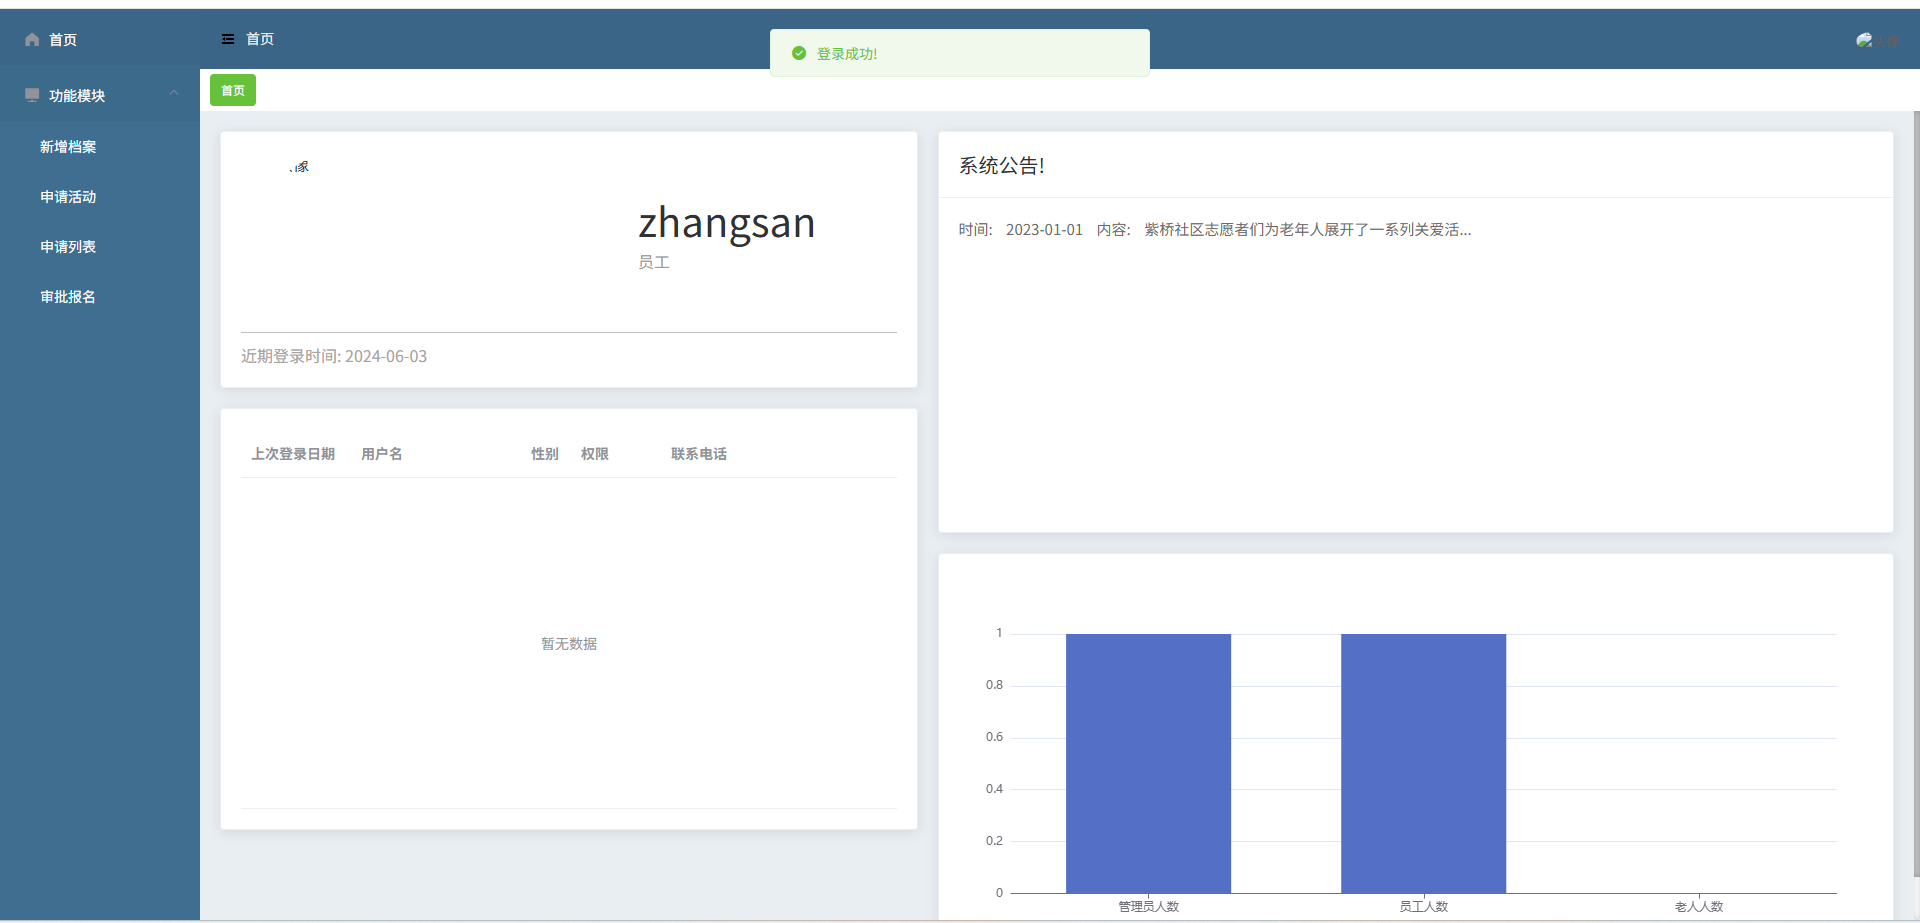Go to 申请列表 in the sidebar
The width and height of the screenshot is (1920, 923).
click(68, 247)
